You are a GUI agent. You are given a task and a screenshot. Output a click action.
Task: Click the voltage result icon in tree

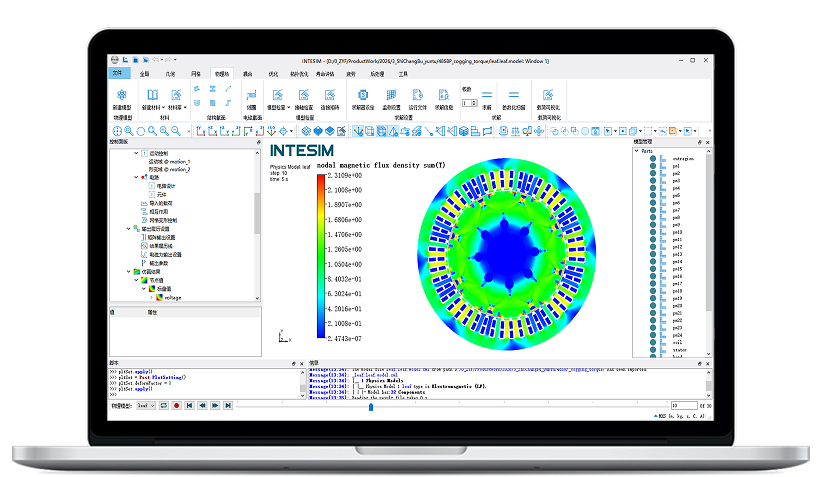point(159,297)
